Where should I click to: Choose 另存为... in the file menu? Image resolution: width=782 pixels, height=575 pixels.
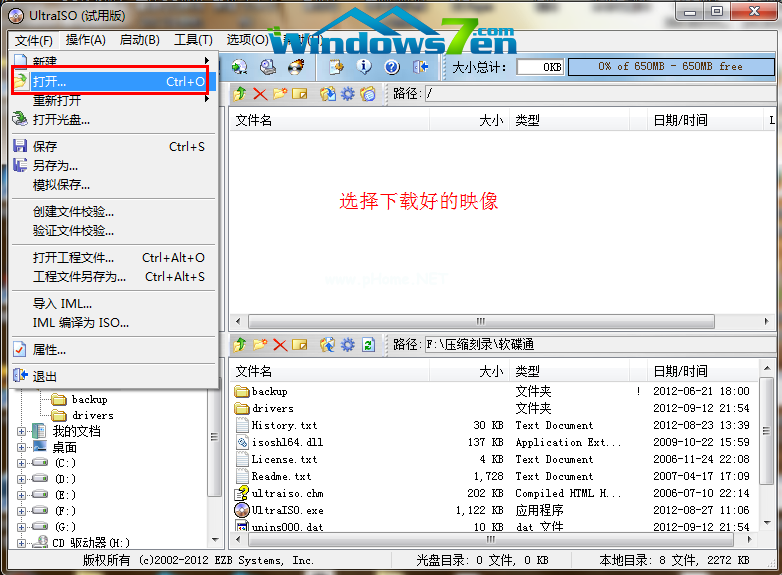55,165
